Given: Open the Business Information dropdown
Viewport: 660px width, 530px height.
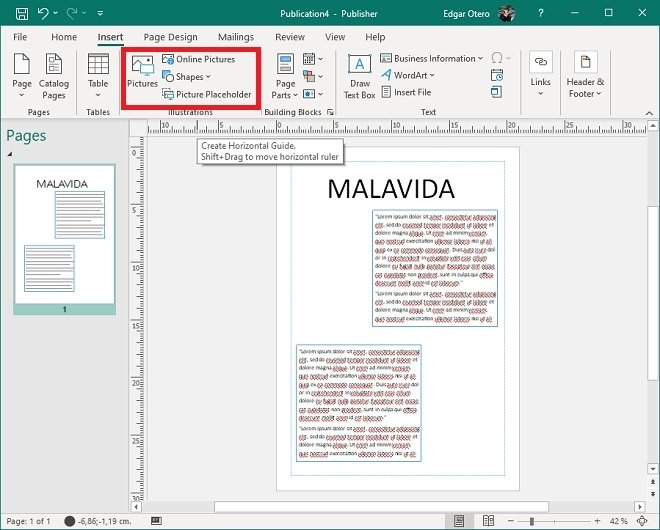Looking at the screenshot, I should point(431,59).
